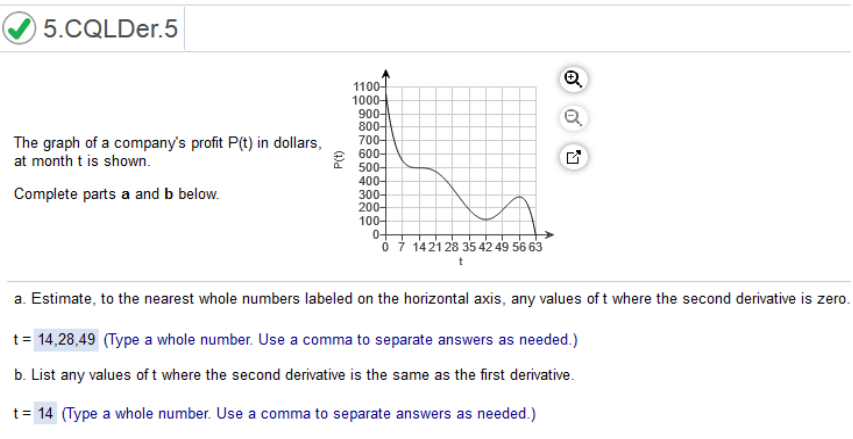The image size is (853, 439).
Task: Click answer field containing 14,28,49
Action: [x=66, y=340]
